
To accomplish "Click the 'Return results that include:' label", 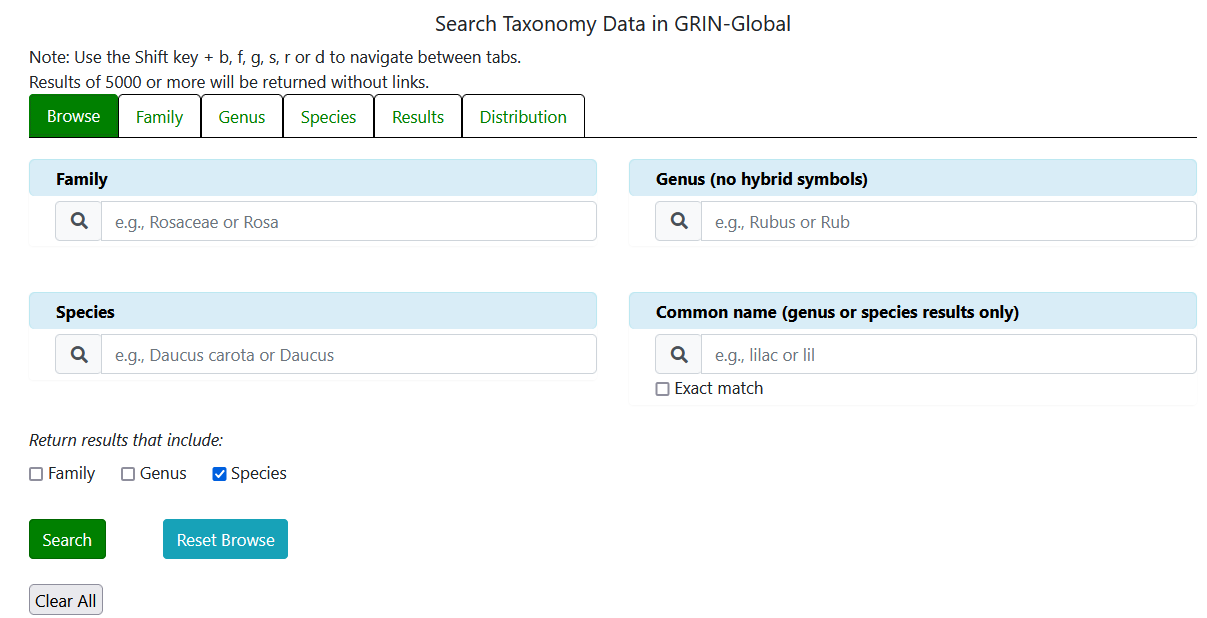I will pos(126,440).
